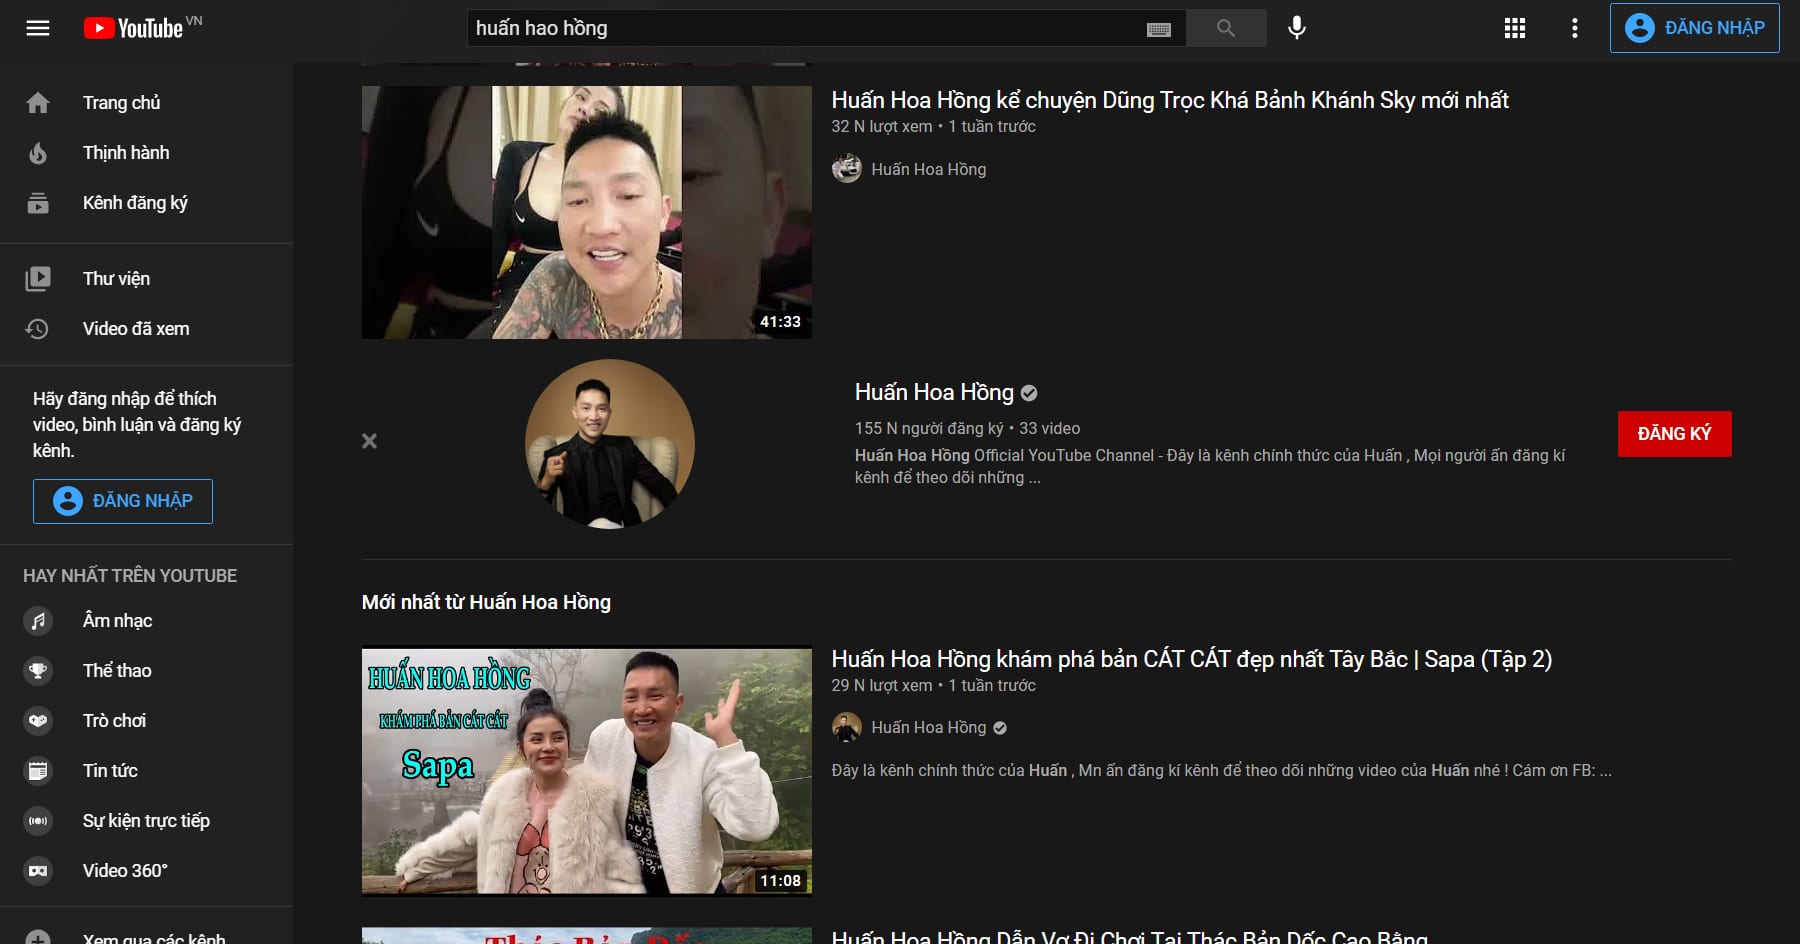Screen dimensions: 1800x944
Task: Open video title Thác Bản Dốc Cao Bằng
Action: tap(1130, 937)
